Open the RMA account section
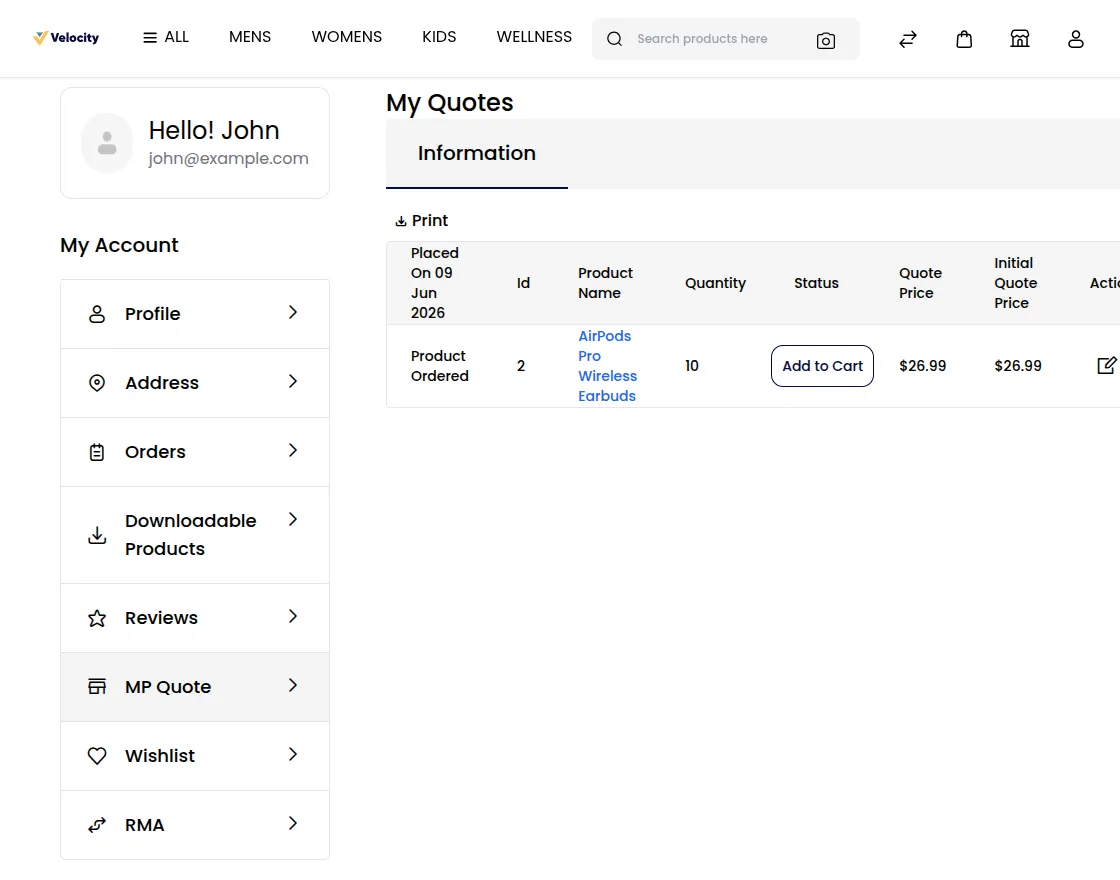 click(195, 825)
